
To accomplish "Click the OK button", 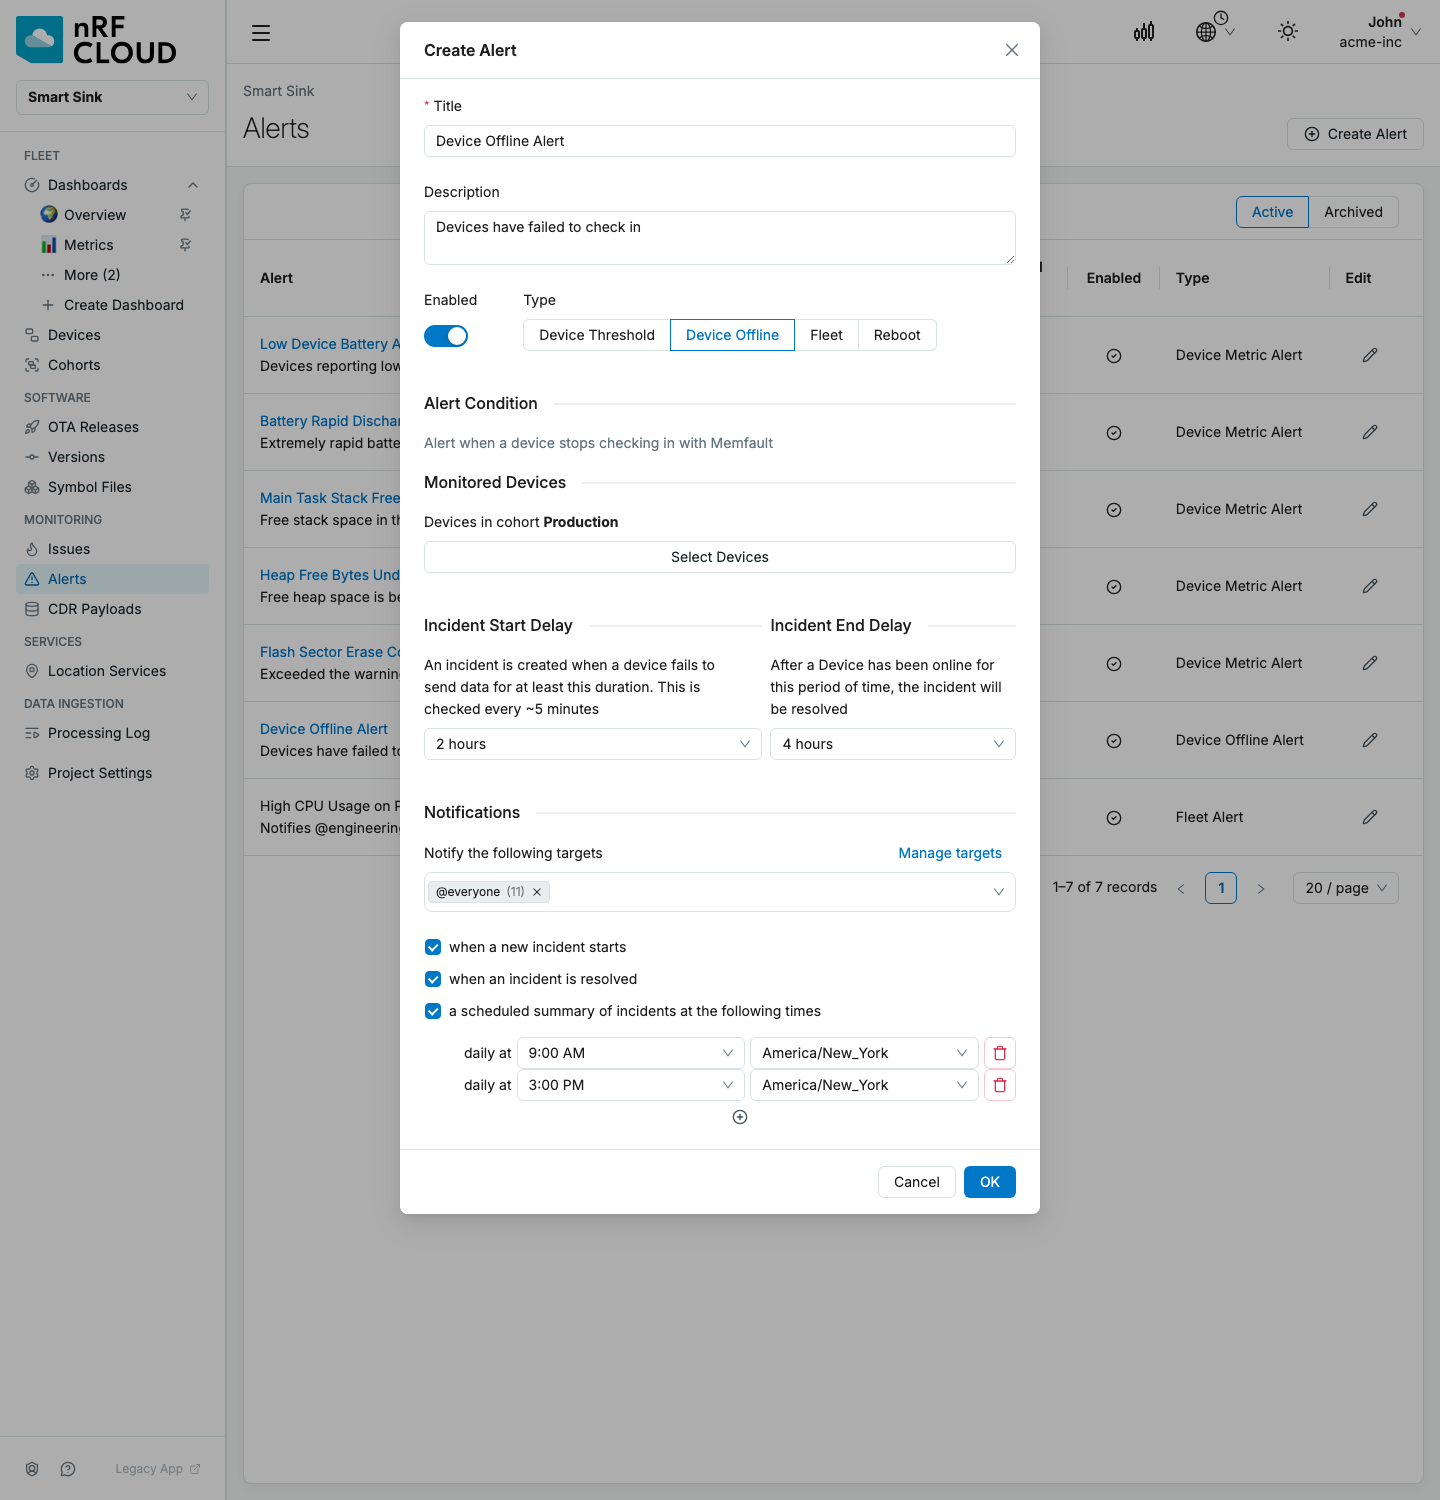I will pos(990,1182).
